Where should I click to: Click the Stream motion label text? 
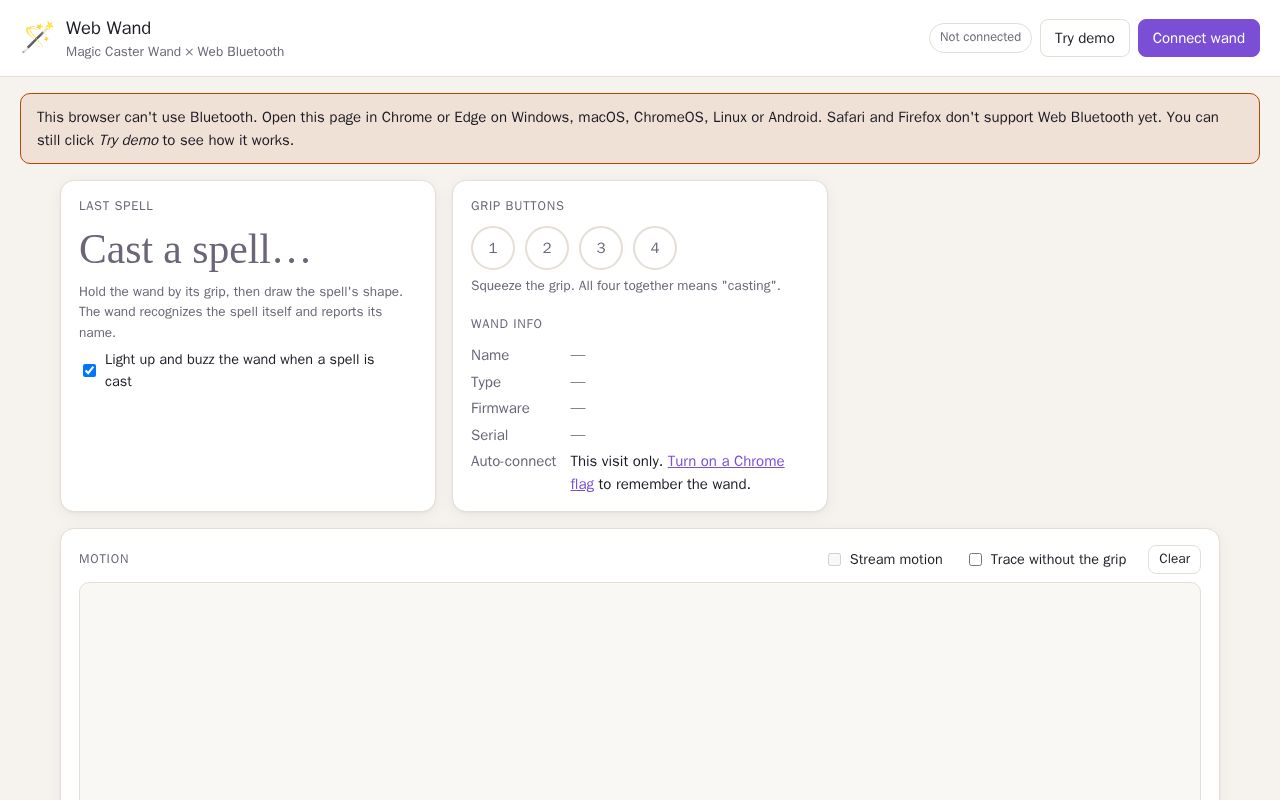(x=896, y=560)
